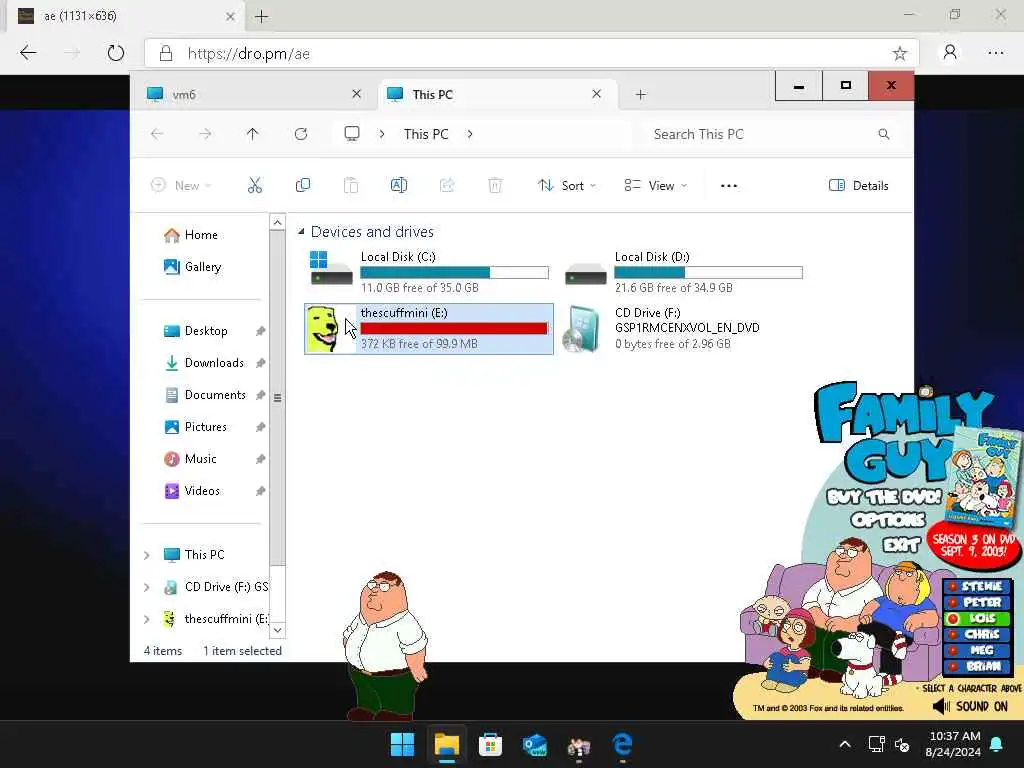Go back in the browser
1024x768 pixels.
click(x=28, y=53)
